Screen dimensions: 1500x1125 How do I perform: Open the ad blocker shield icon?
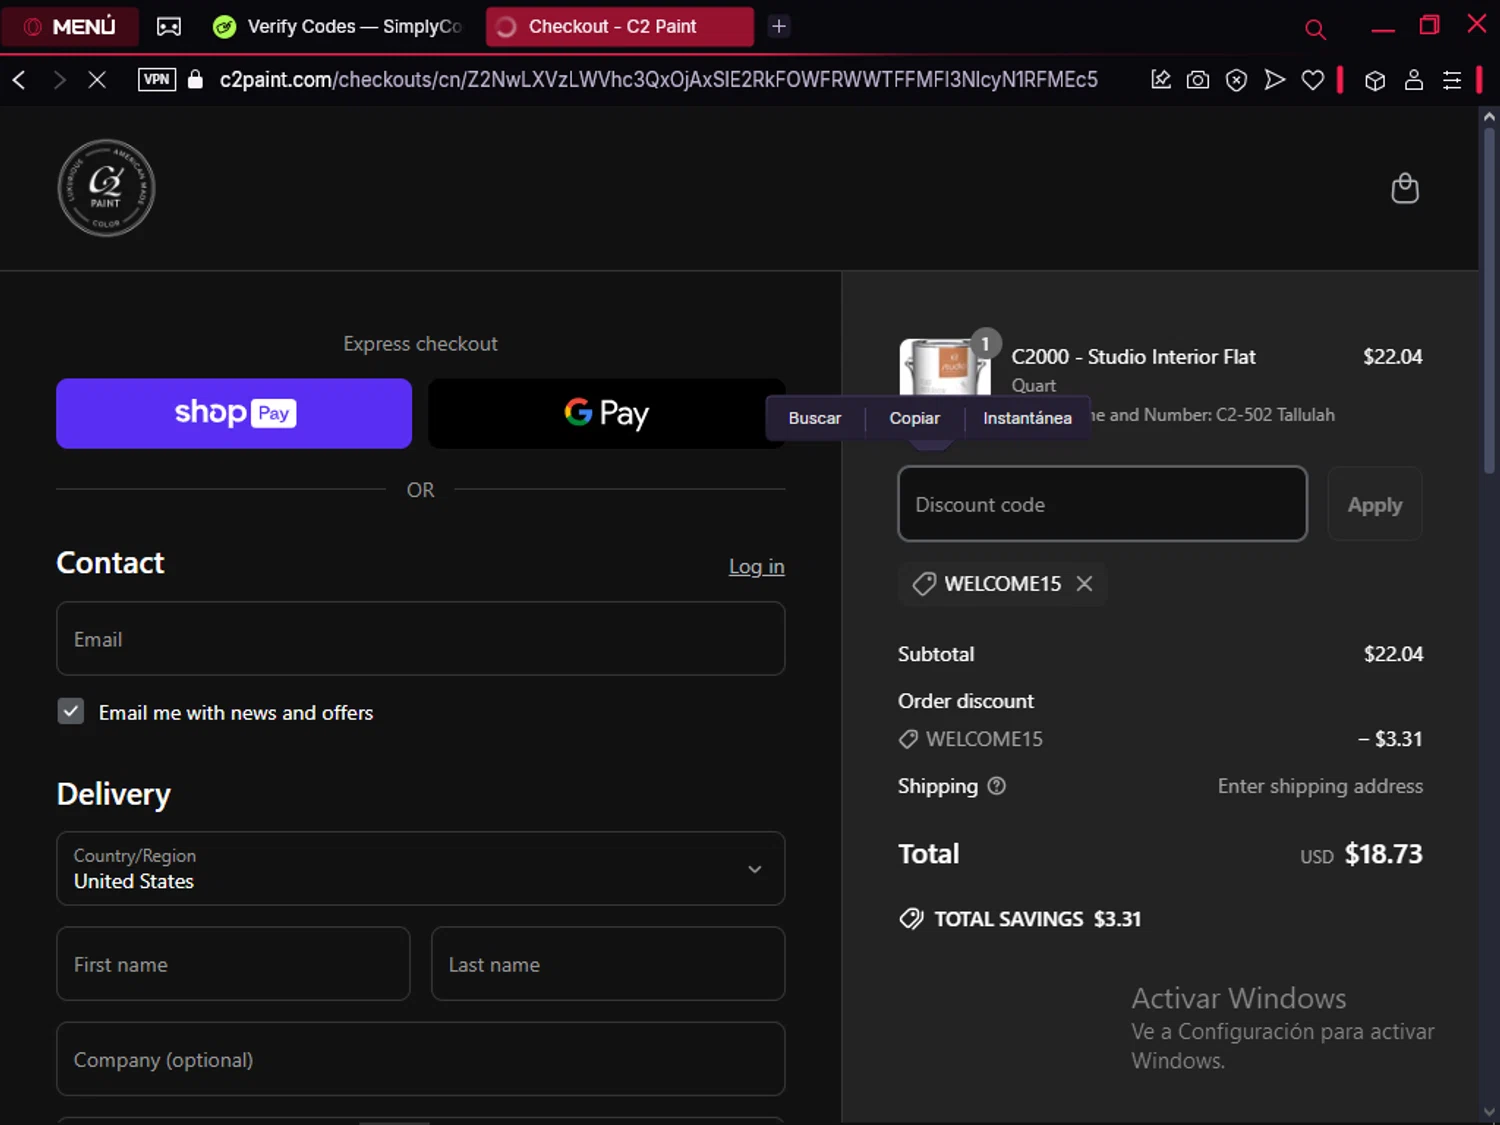[1236, 80]
